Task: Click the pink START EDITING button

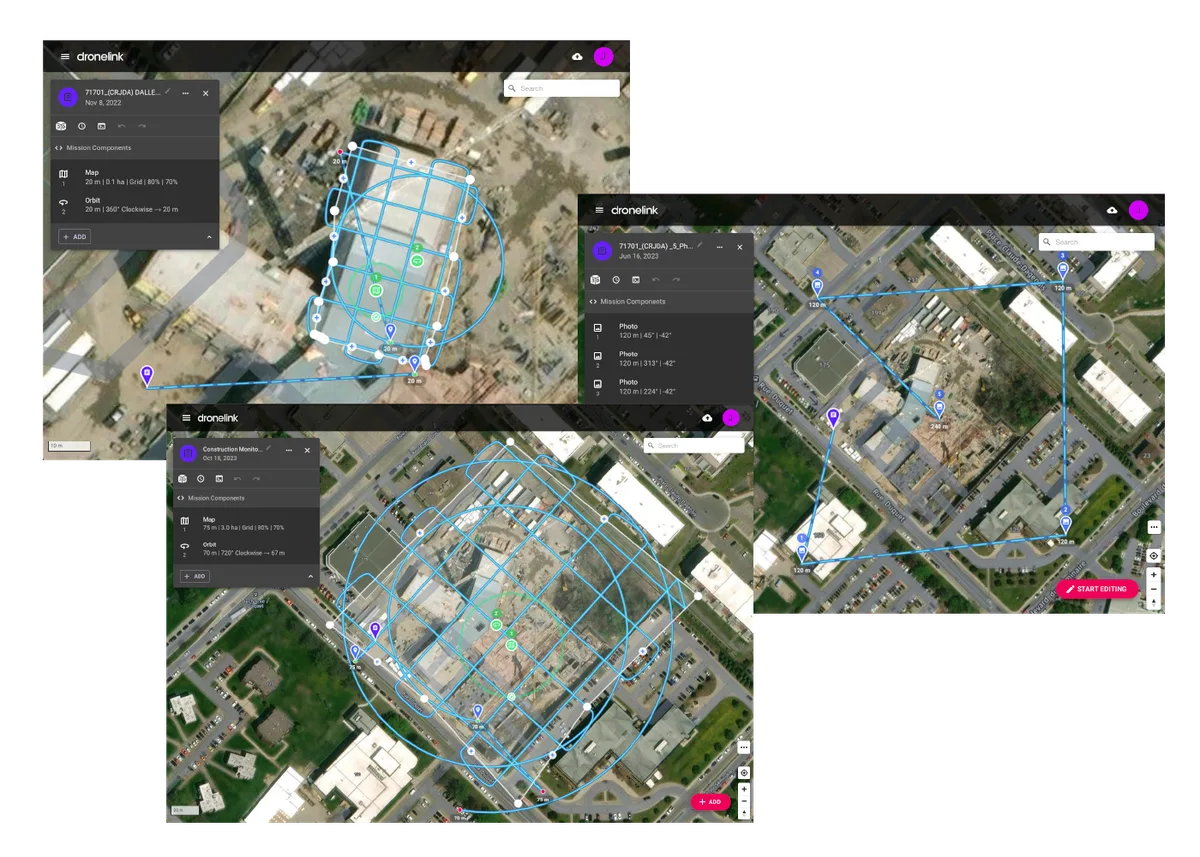Action: click(x=1096, y=589)
